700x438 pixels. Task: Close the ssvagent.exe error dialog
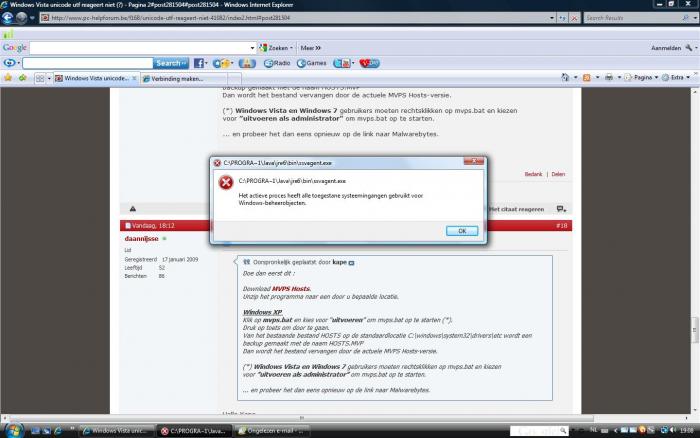(474, 161)
